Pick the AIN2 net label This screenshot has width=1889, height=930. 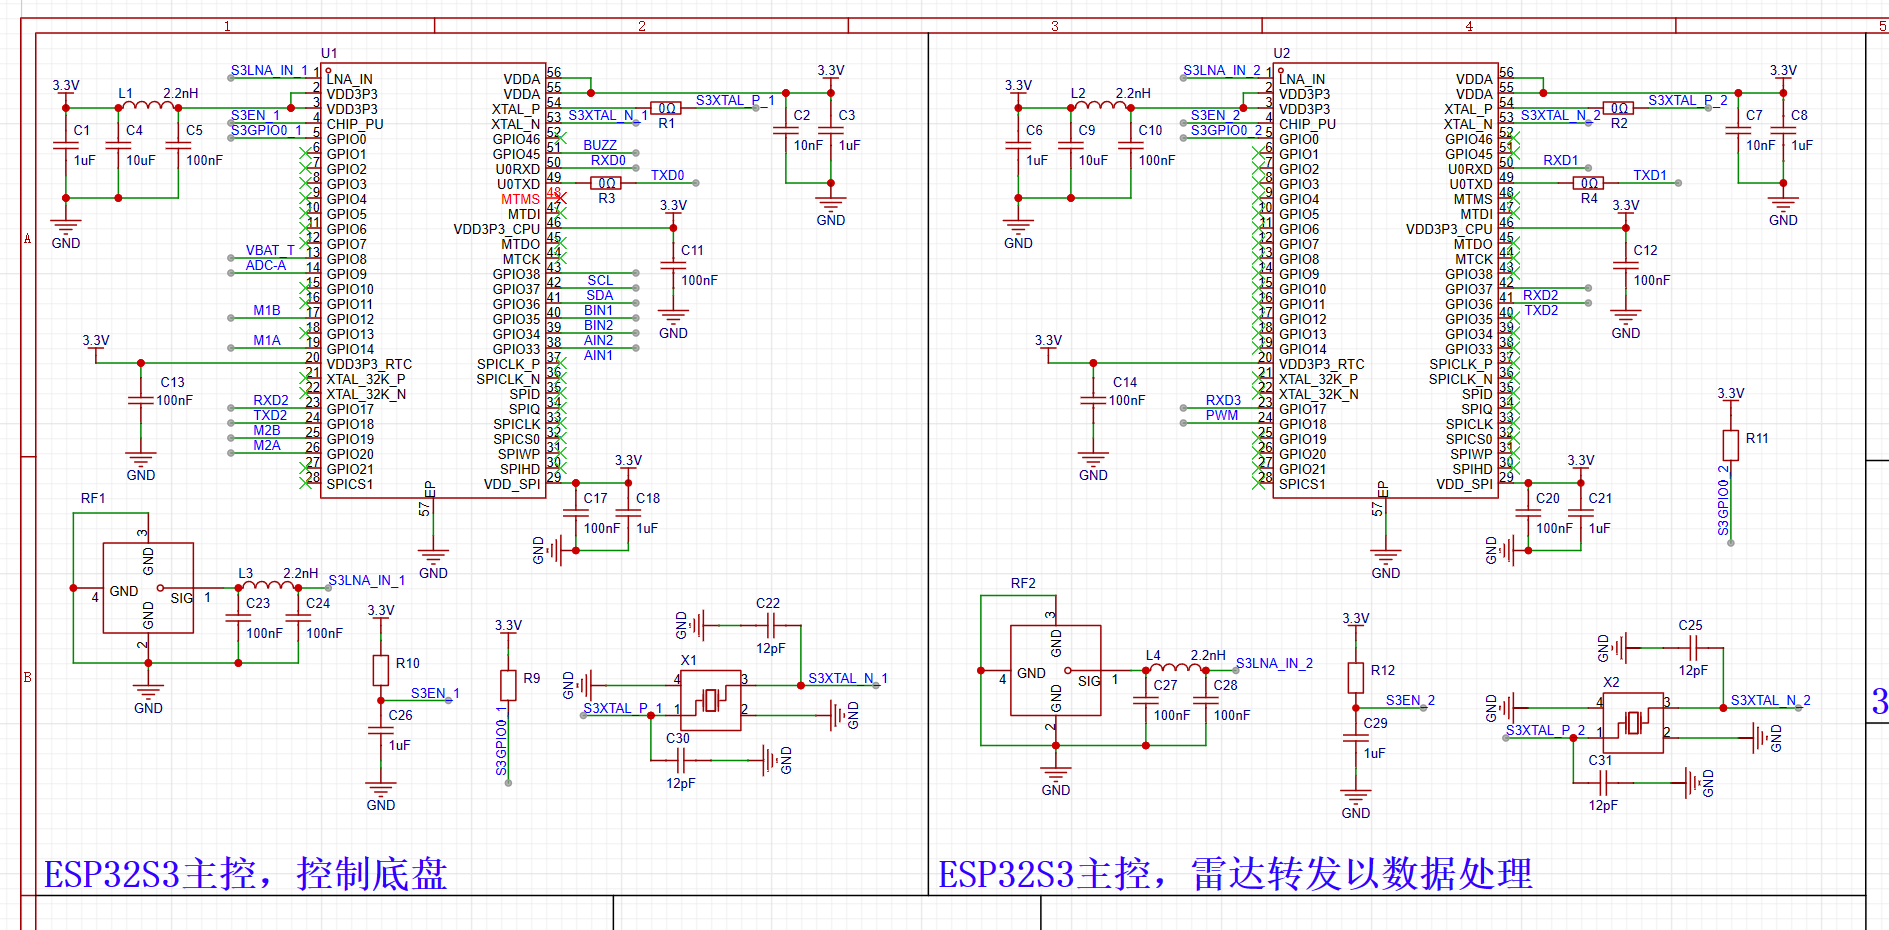(599, 340)
